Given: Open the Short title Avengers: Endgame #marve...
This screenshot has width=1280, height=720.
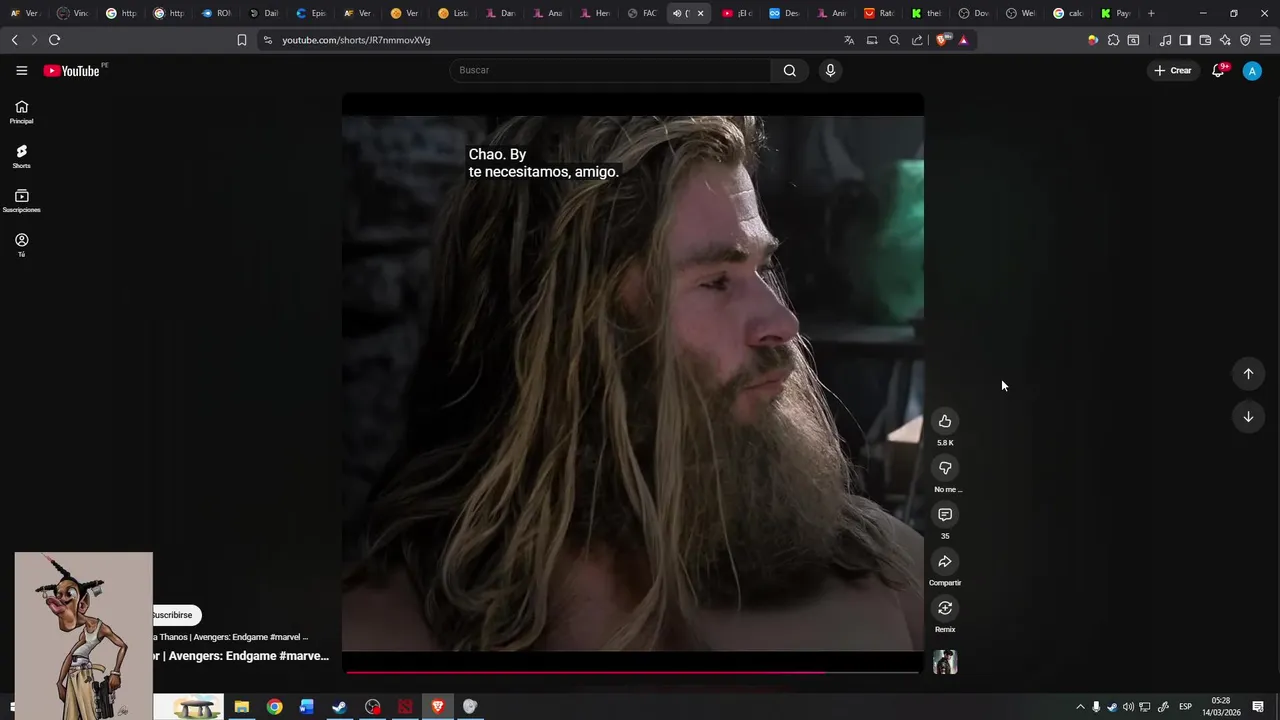Looking at the screenshot, I should pos(240,656).
